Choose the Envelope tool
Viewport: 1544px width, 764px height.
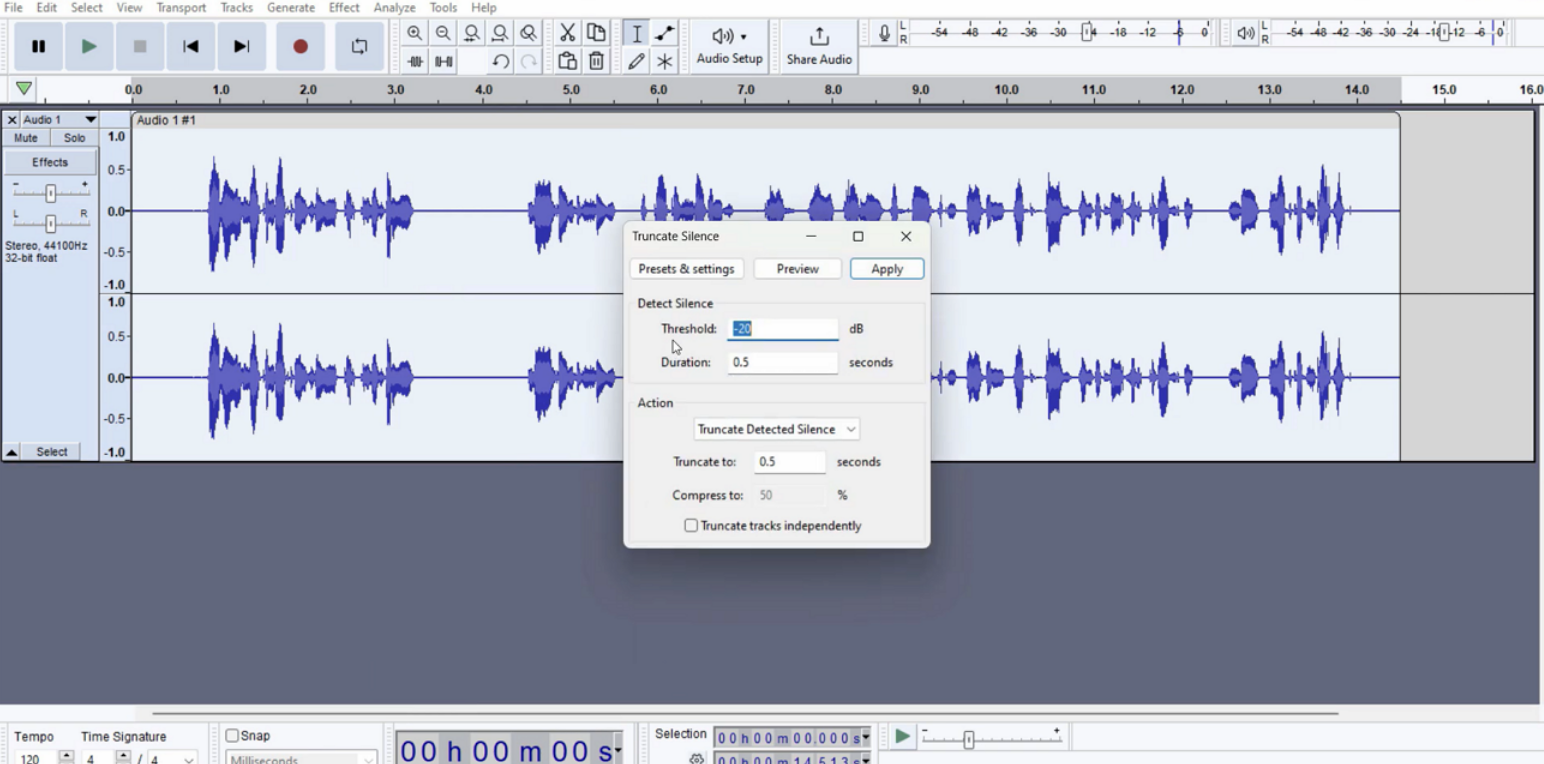pyautogui.click(x=664, y=33)
